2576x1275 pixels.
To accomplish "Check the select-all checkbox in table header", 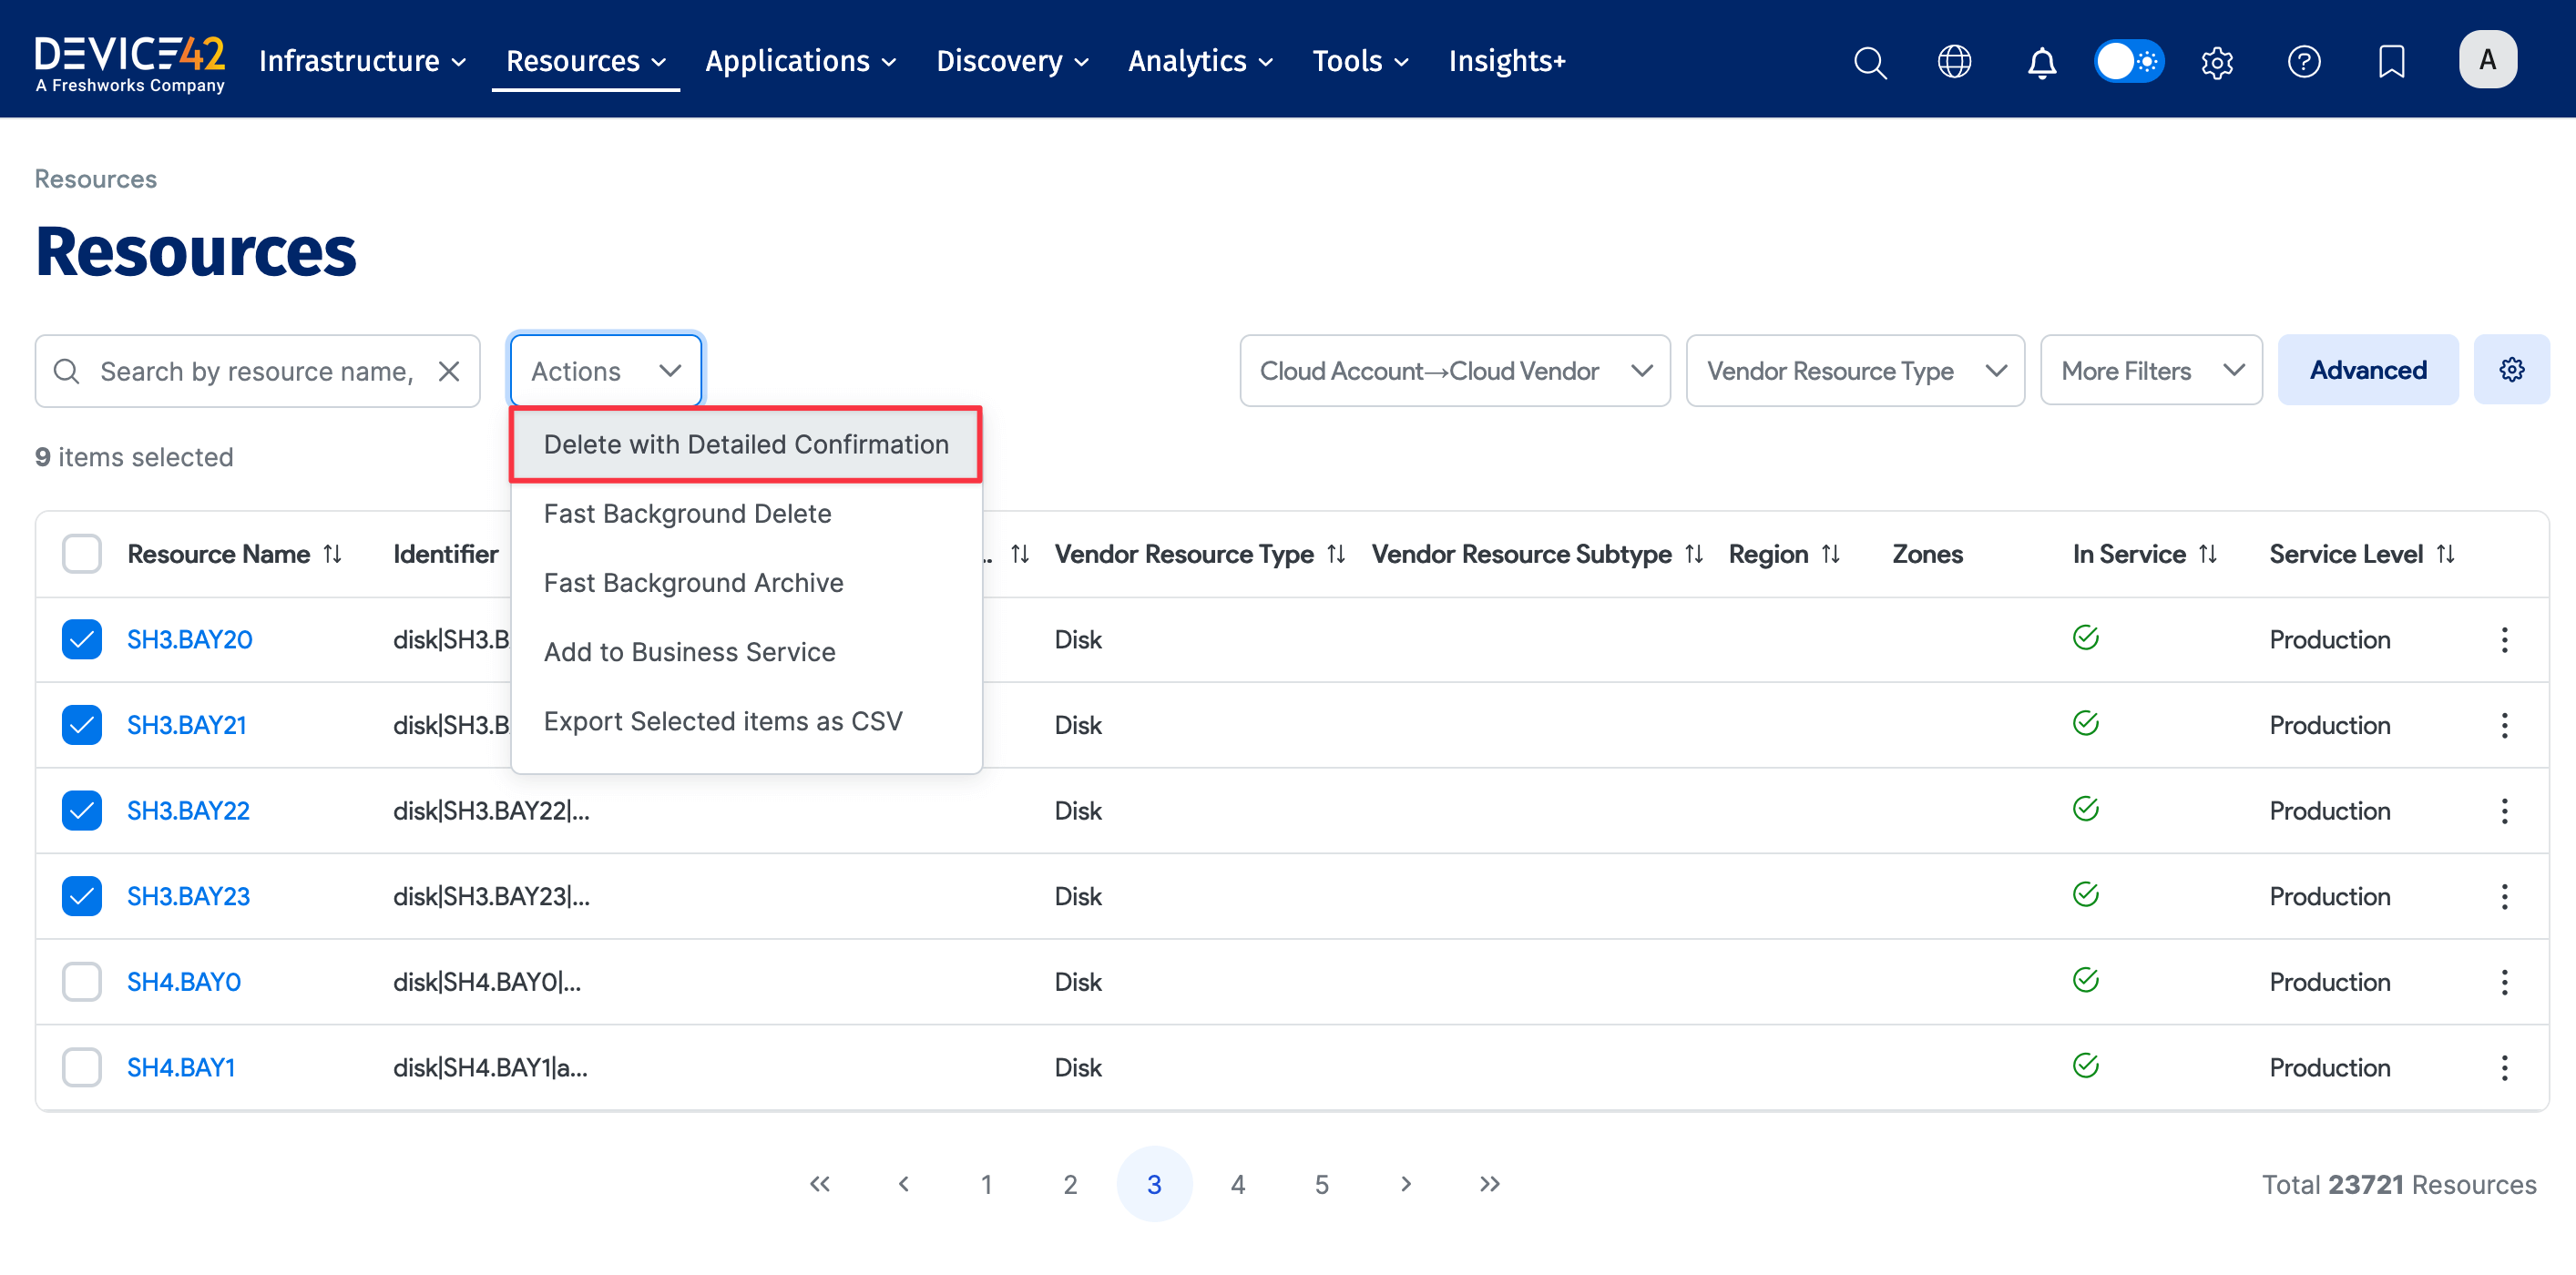I will click(x=81, y=553).
